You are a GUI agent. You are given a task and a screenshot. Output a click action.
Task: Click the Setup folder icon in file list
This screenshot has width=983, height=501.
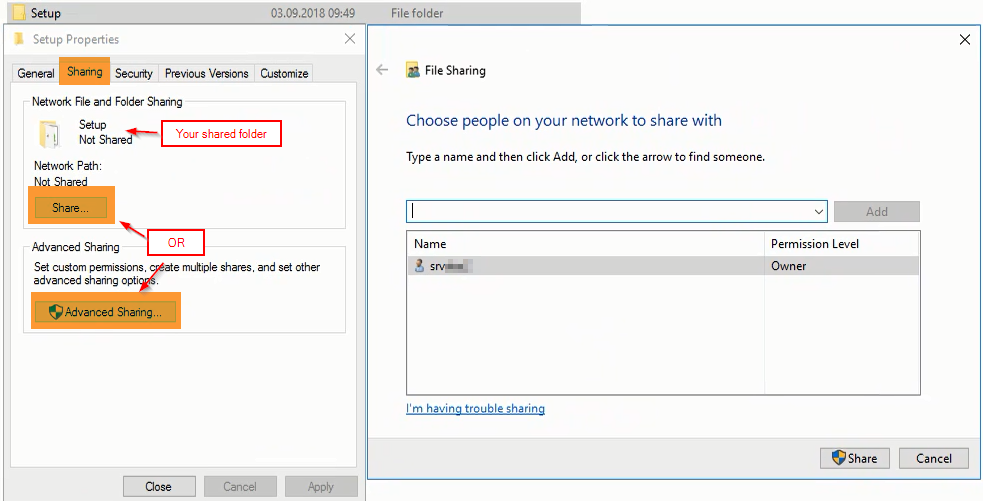[x=18, y=13]
